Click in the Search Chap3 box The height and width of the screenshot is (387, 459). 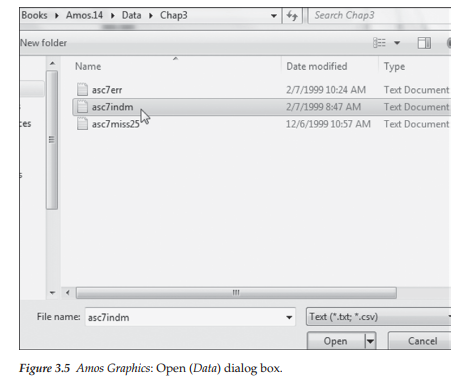(379, 15)
